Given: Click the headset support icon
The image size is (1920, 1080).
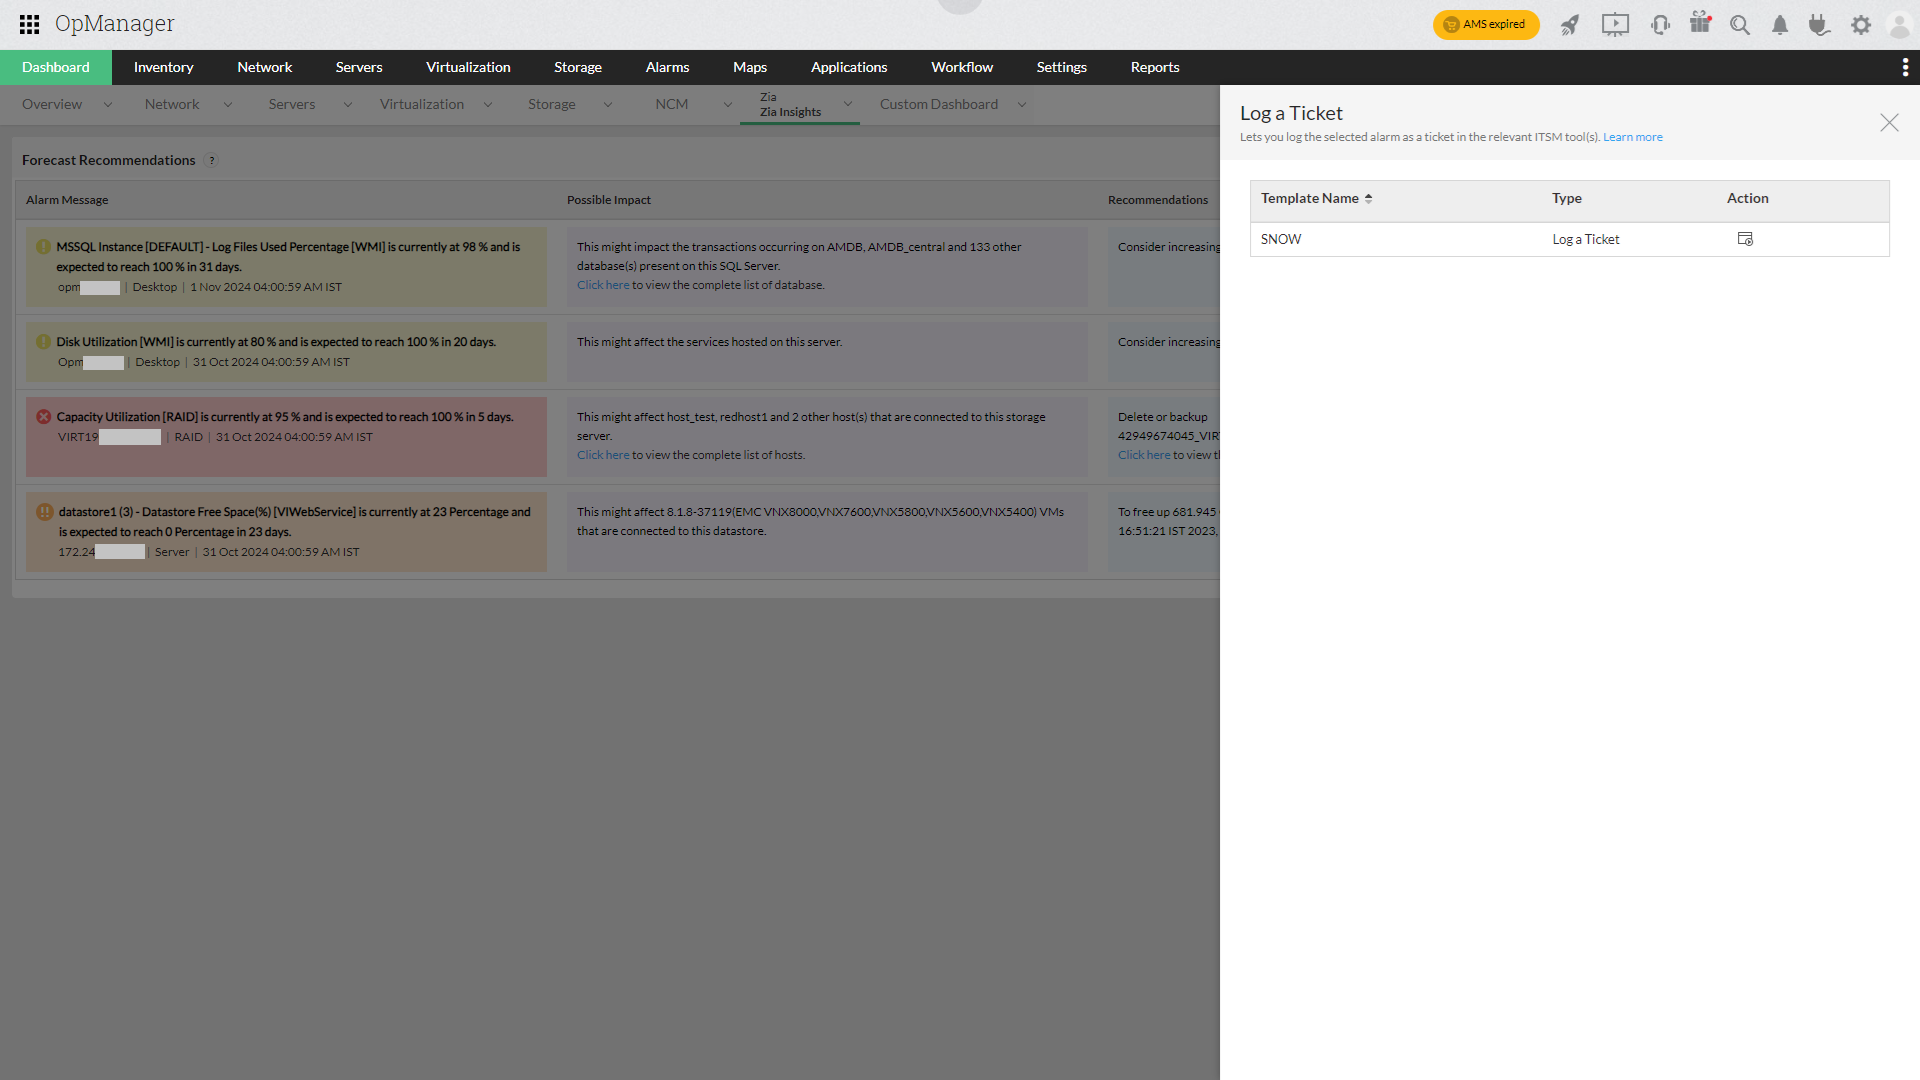Looking at the screenshot, I should click(x=1659, y=24).
